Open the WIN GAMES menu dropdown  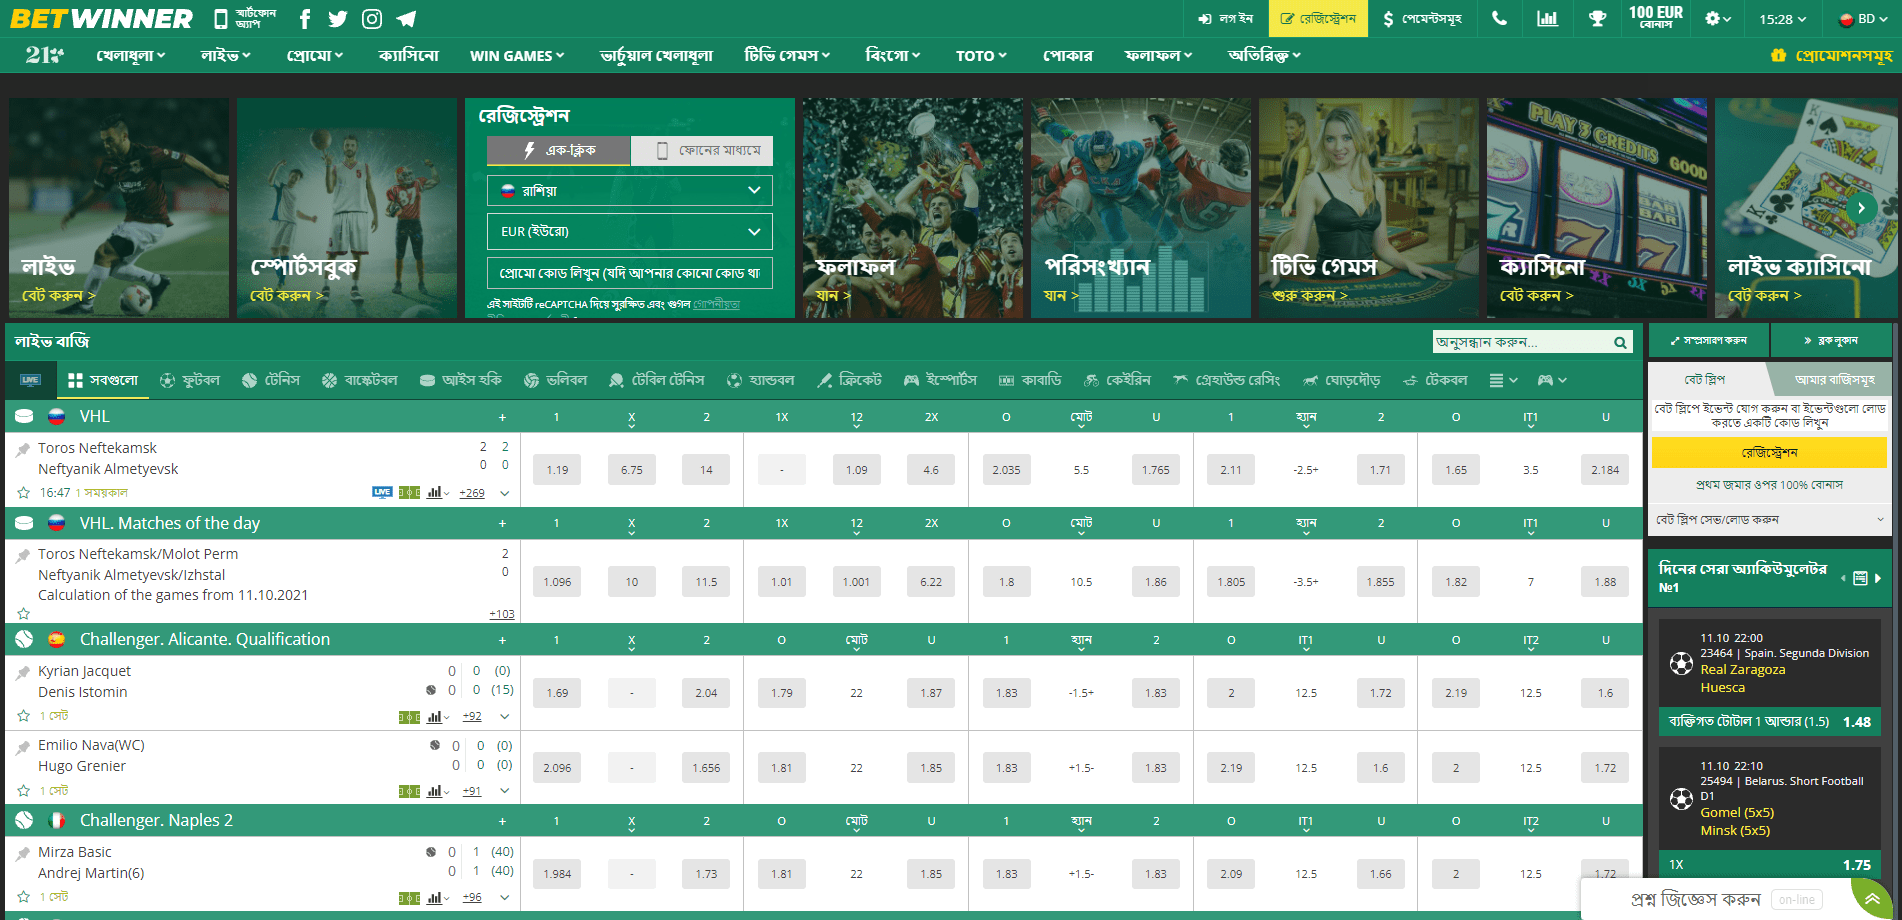(517, 56)
